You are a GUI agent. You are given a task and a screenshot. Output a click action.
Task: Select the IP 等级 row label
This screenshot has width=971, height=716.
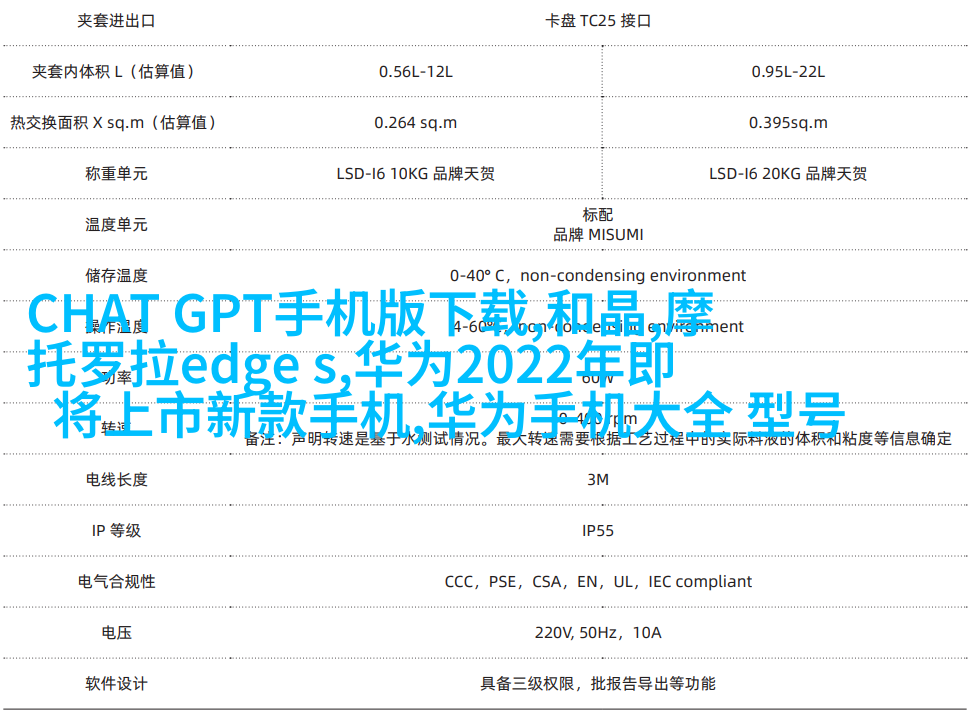click(116, 530)
